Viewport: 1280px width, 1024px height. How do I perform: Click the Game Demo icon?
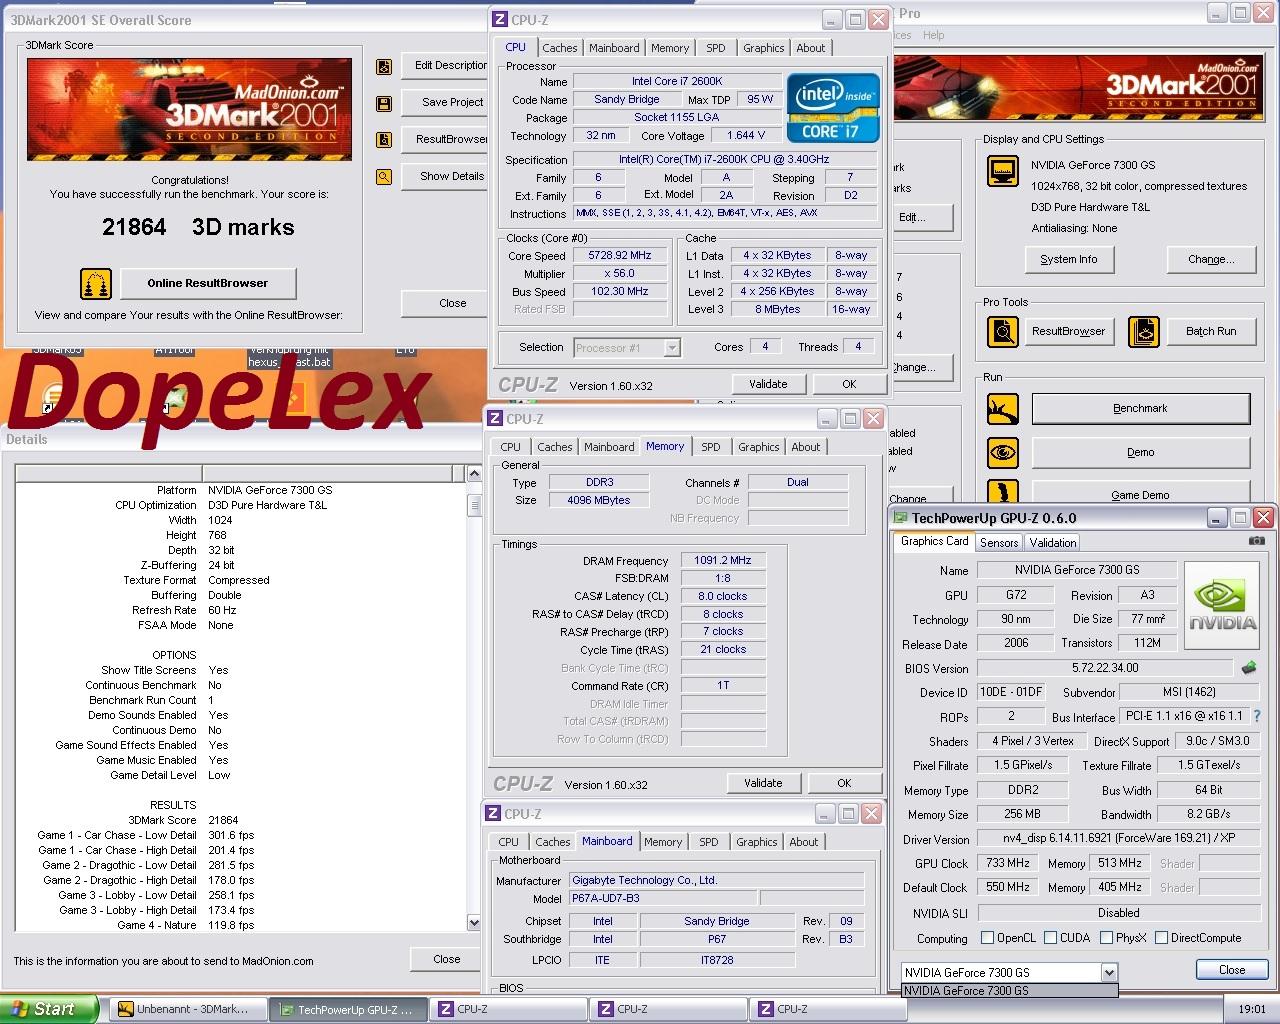[1003, 491]
